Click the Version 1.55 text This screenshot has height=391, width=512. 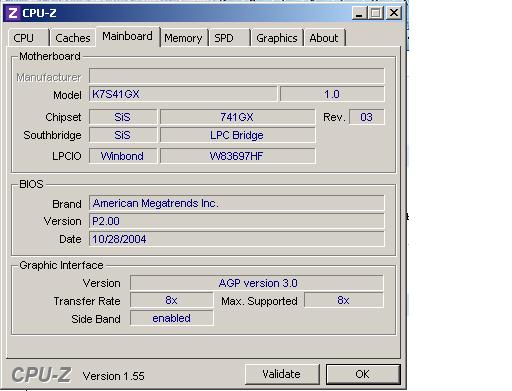(x=114, y=376)
